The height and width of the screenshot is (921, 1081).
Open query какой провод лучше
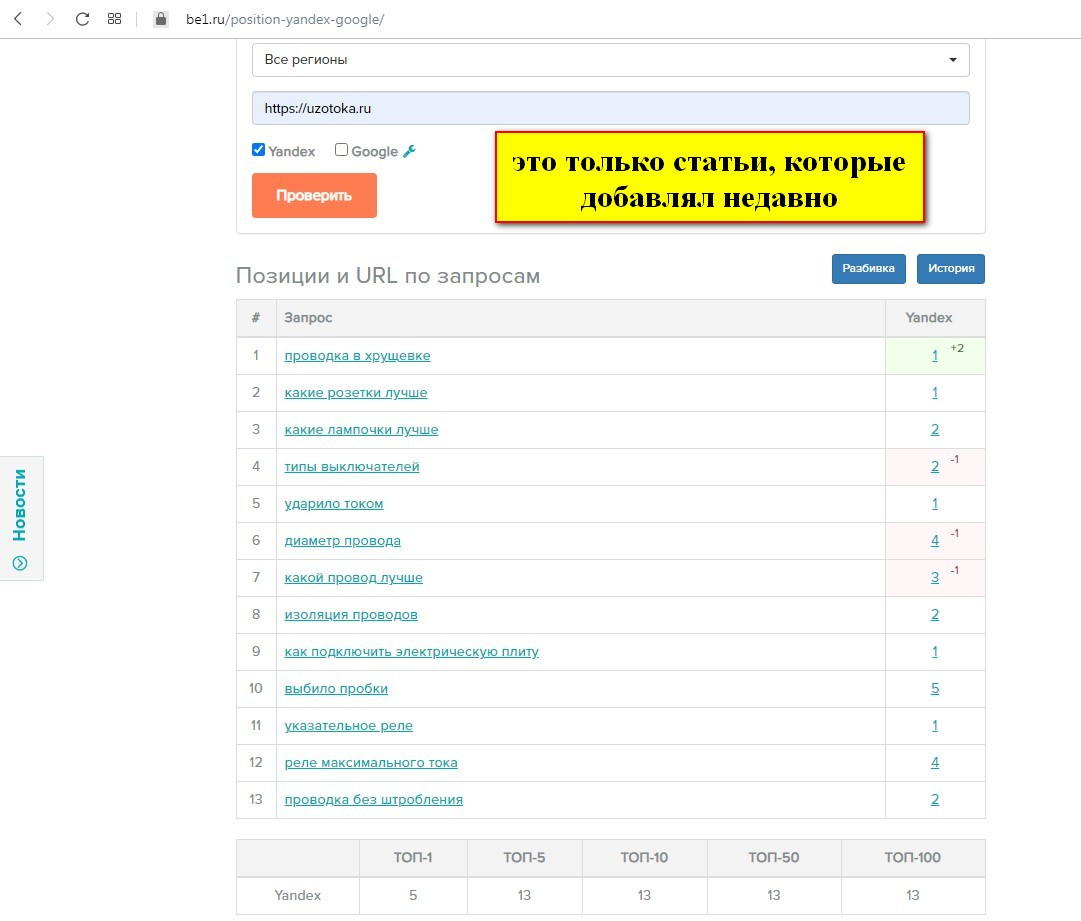(x=354, y=578)
